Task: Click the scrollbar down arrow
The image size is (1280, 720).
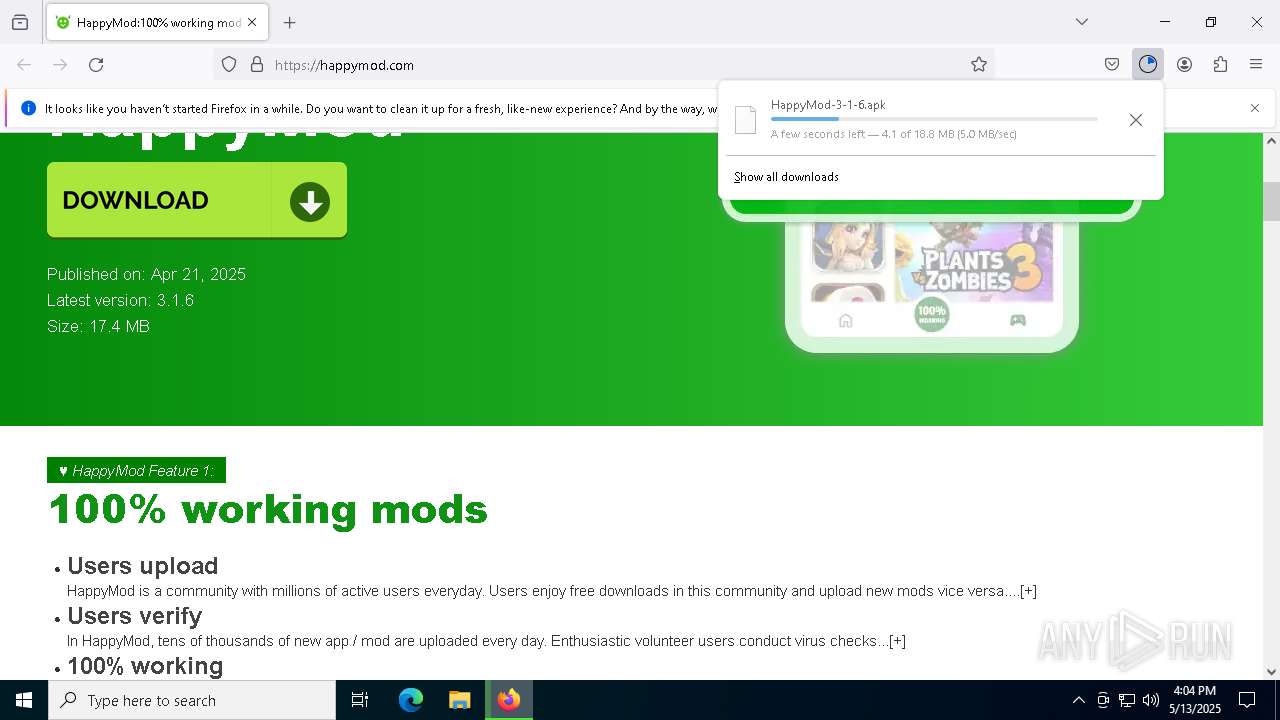Action: click(x=1271, y=672)
